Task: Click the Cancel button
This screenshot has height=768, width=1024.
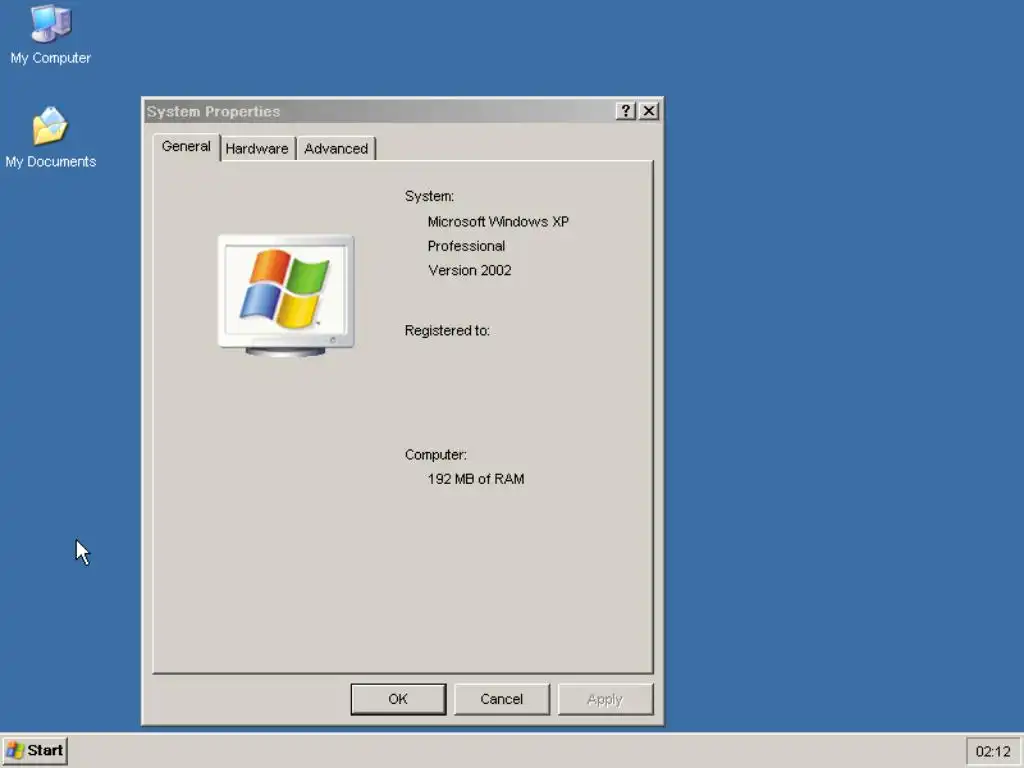Action: coord(502,699)
